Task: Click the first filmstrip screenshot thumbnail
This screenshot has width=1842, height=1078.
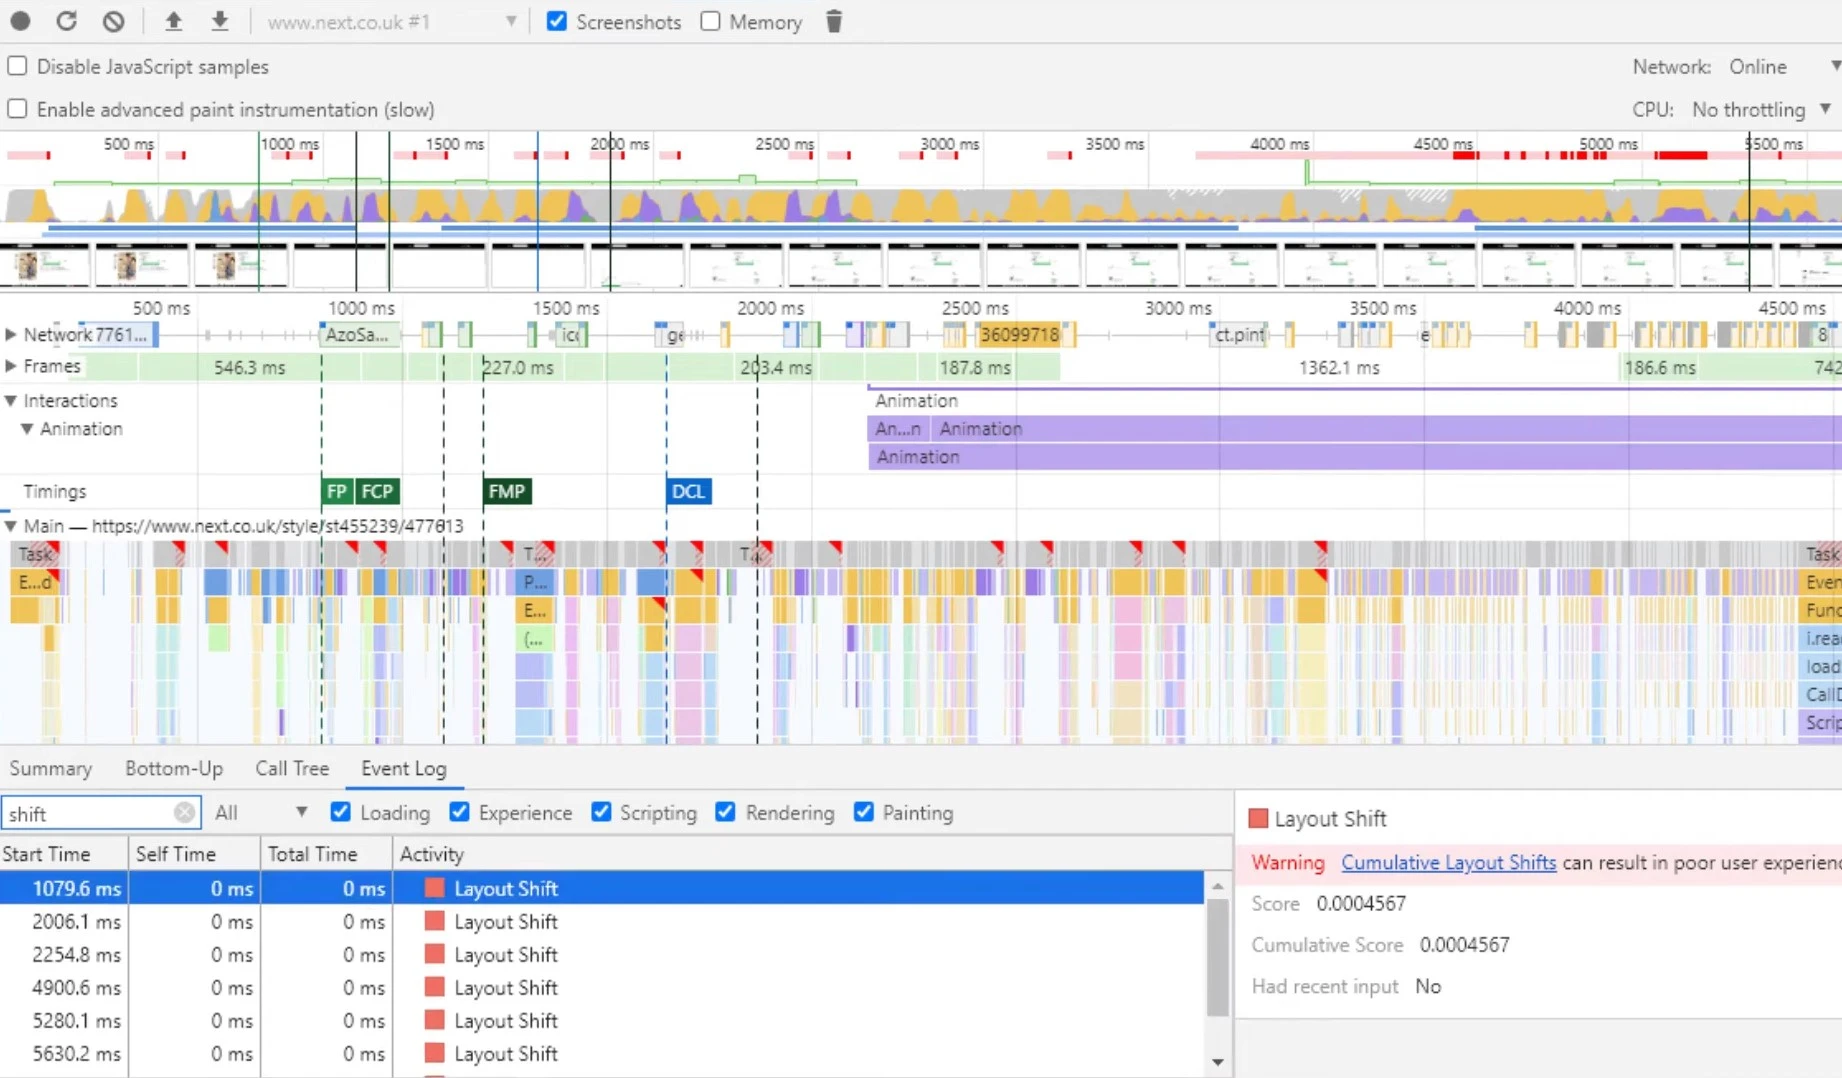Action: click(46, 267)
